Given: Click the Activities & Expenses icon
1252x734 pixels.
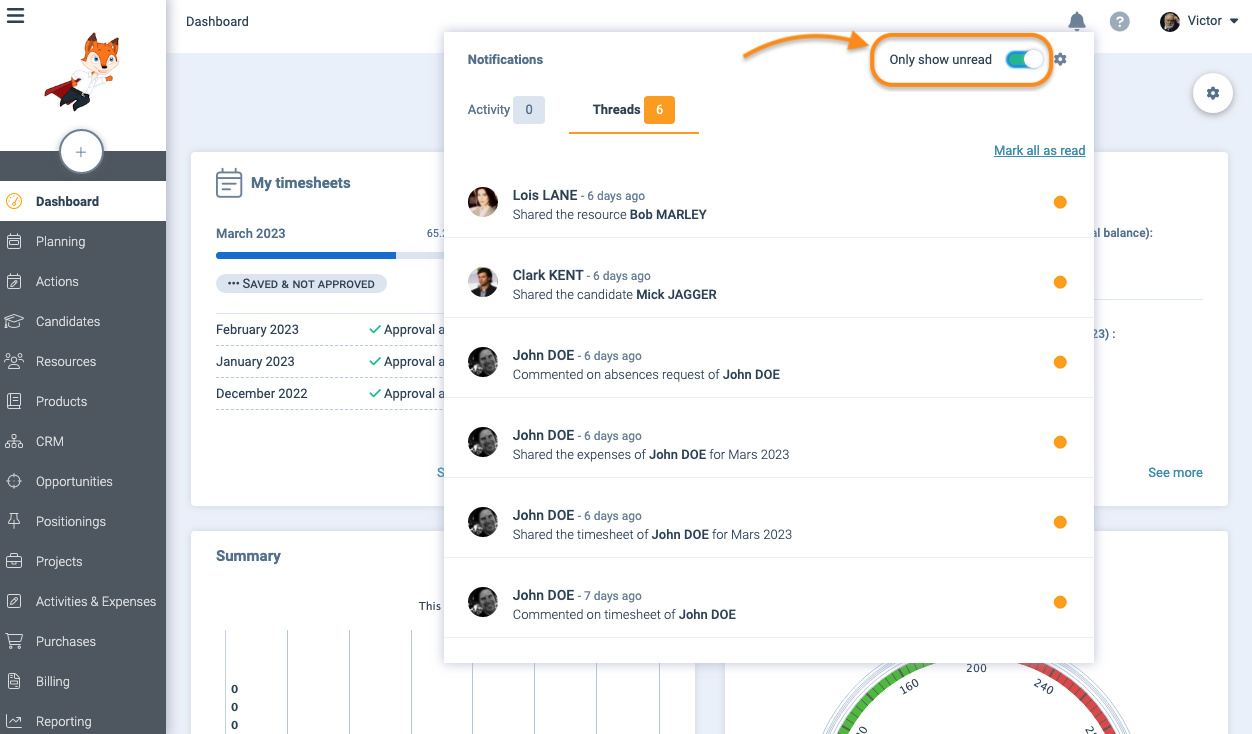Looking at the screenshot, I should 14,601.
